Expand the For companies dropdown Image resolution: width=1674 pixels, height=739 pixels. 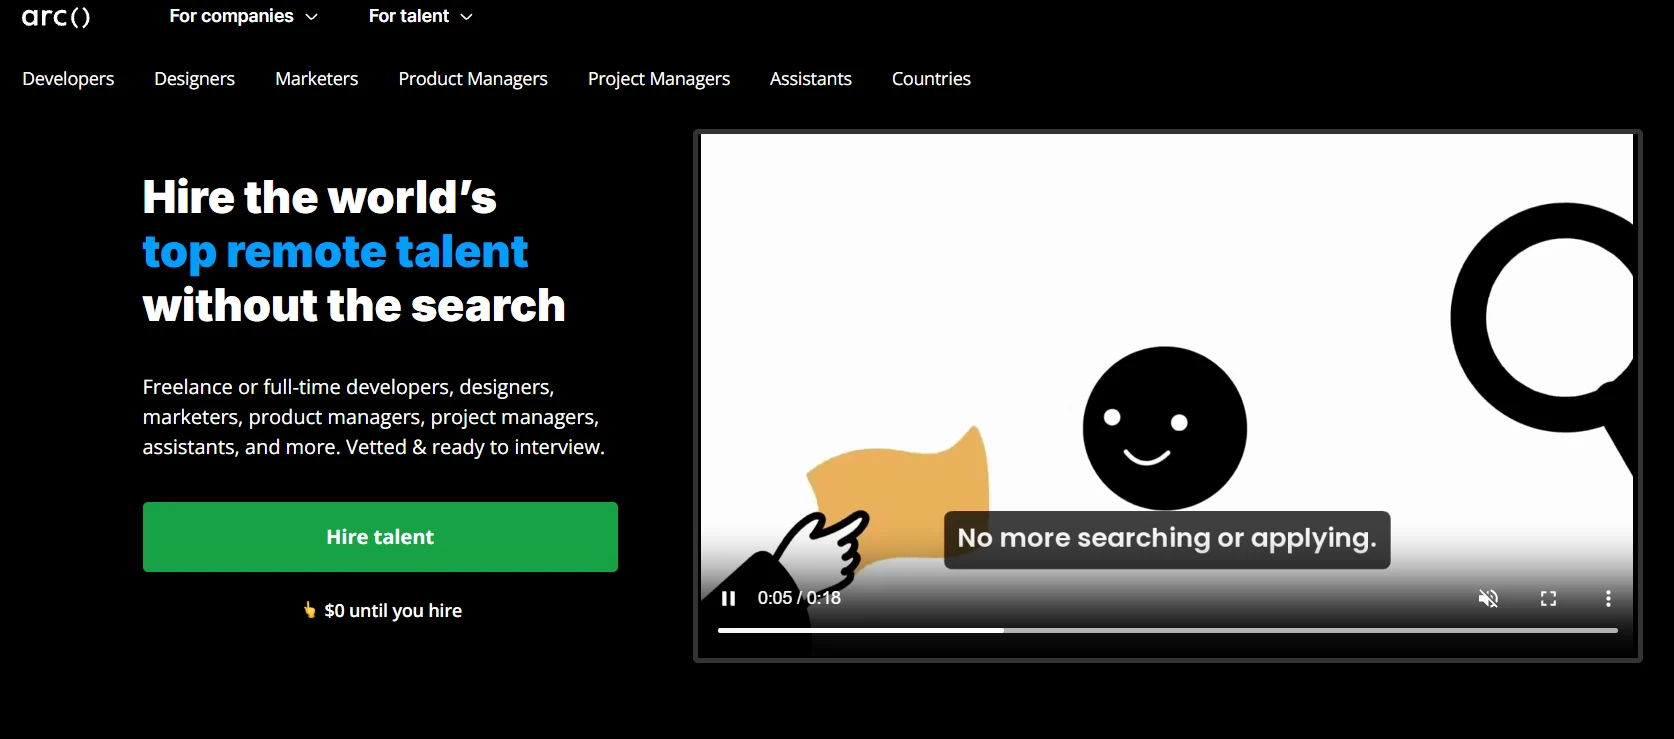[x=243, y=16]
